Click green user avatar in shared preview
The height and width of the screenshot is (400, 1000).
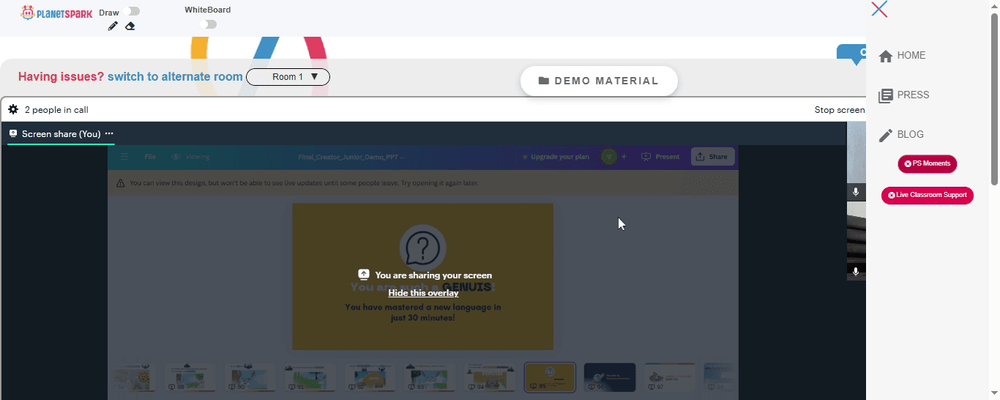(610, 156)
